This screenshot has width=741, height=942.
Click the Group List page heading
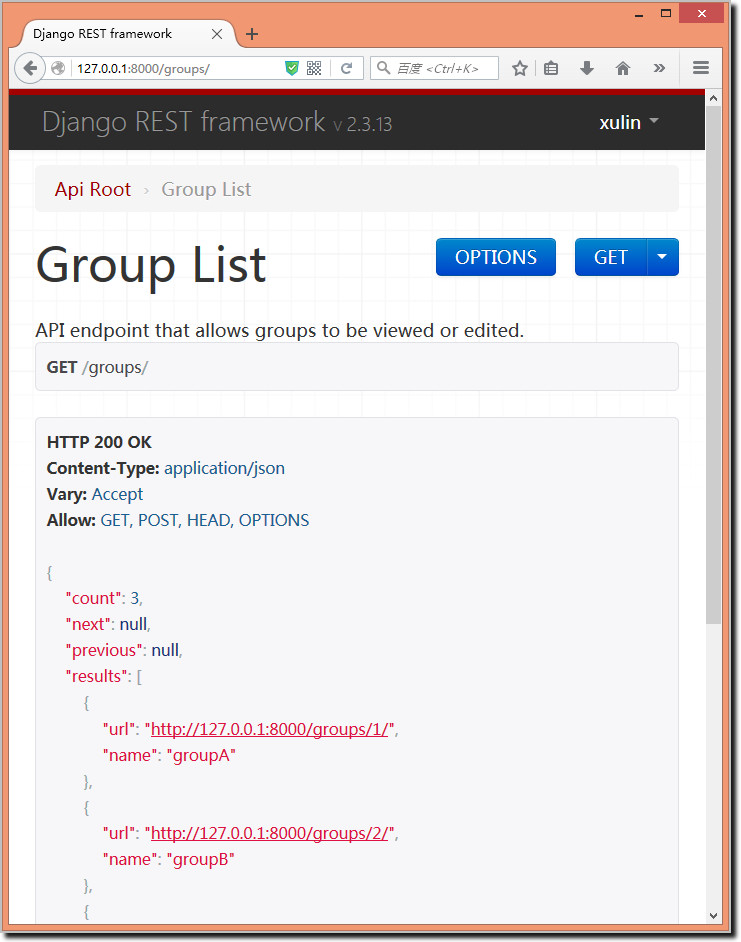[x=151, y=264]
